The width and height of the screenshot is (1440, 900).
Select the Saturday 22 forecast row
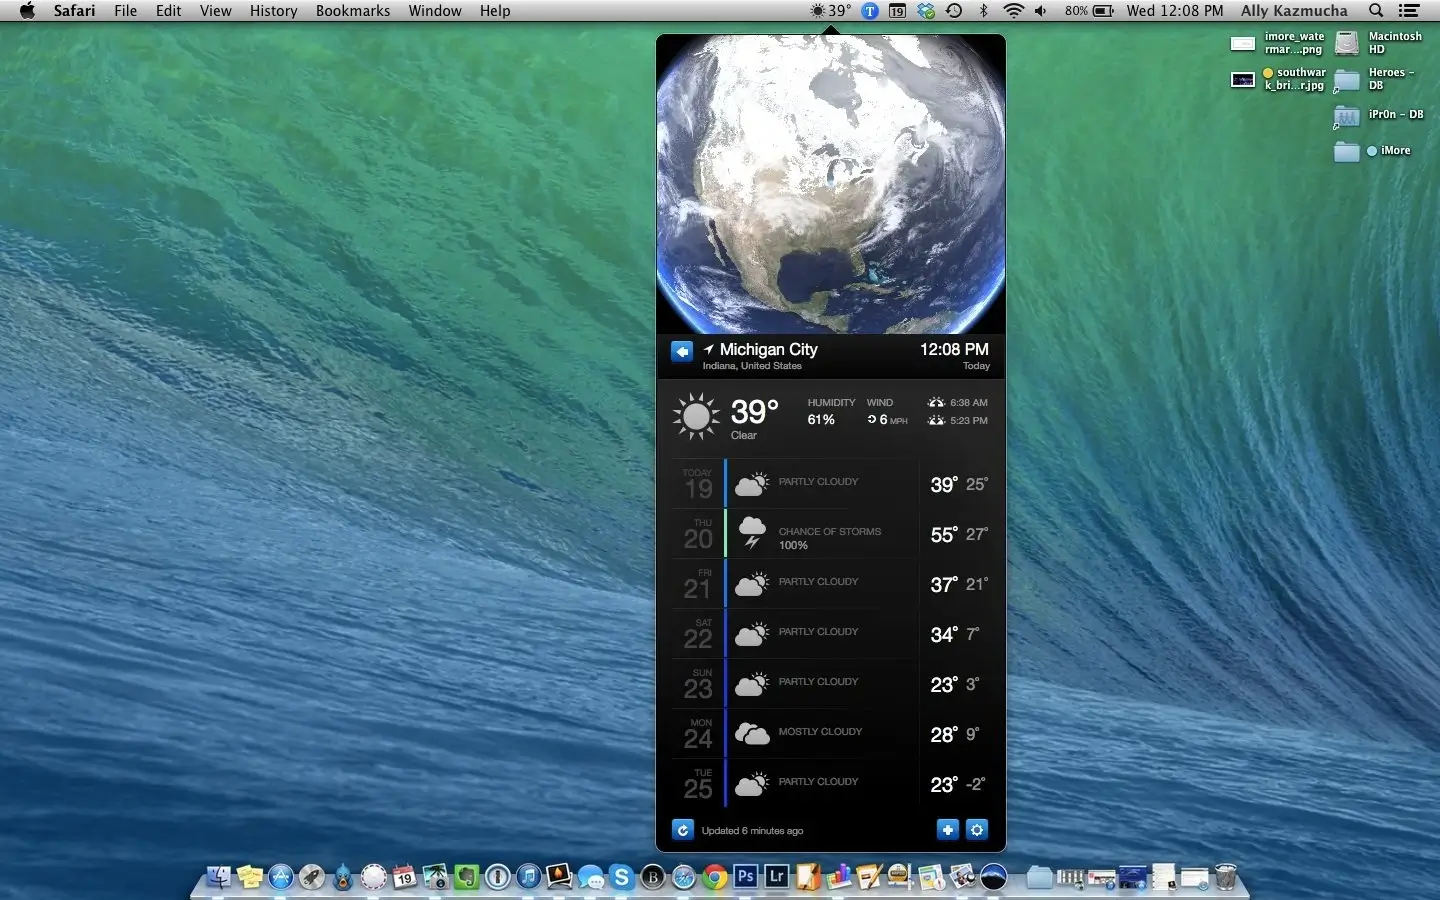click(831, 634)
